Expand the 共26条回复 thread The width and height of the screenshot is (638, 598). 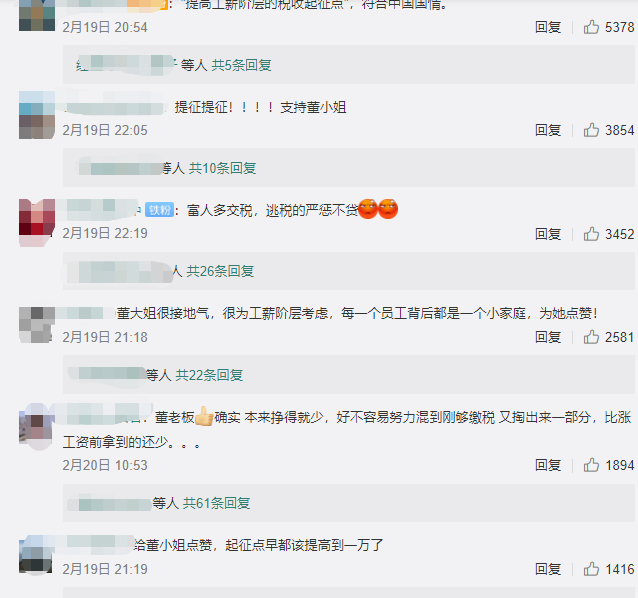[x=220, y=271]
